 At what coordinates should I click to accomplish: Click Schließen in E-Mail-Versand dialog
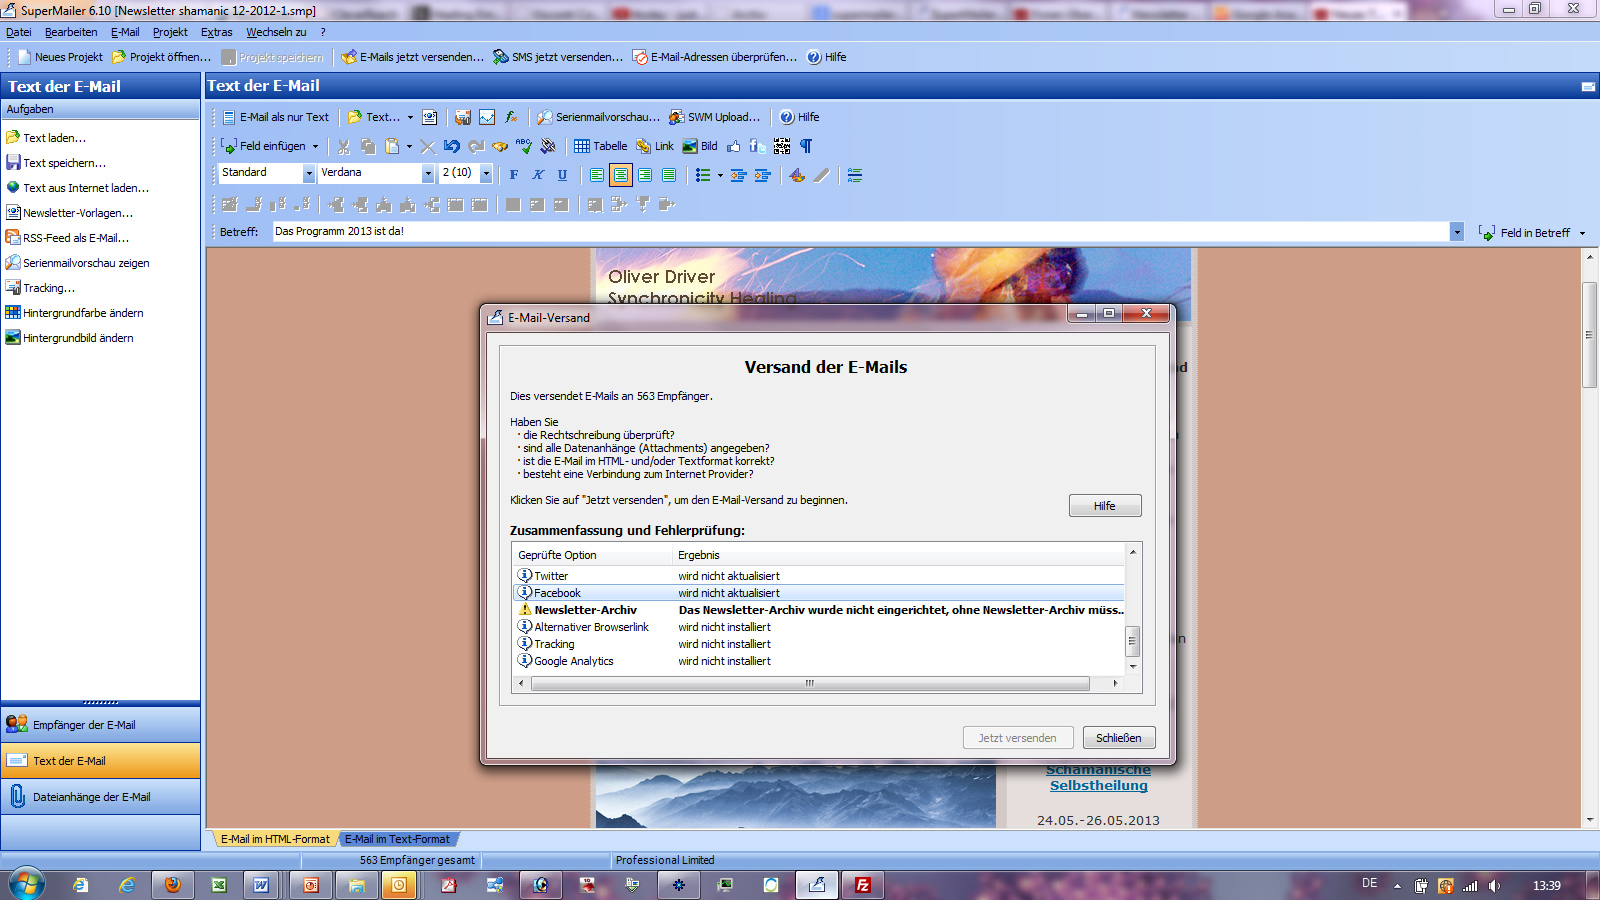[1118, 738]
